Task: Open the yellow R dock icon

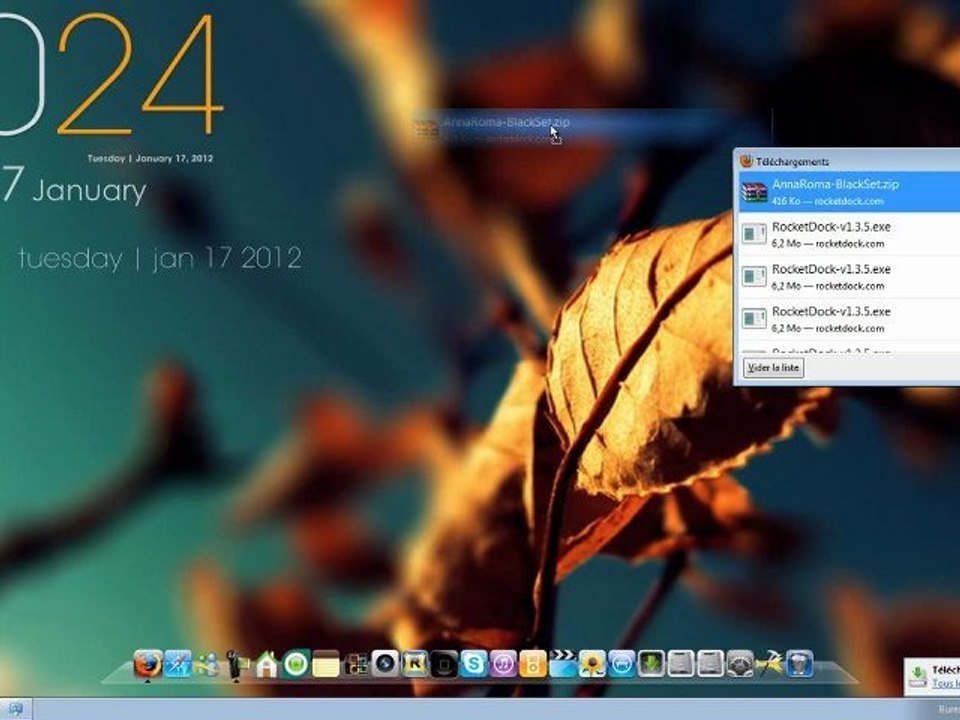Action: 414,665
